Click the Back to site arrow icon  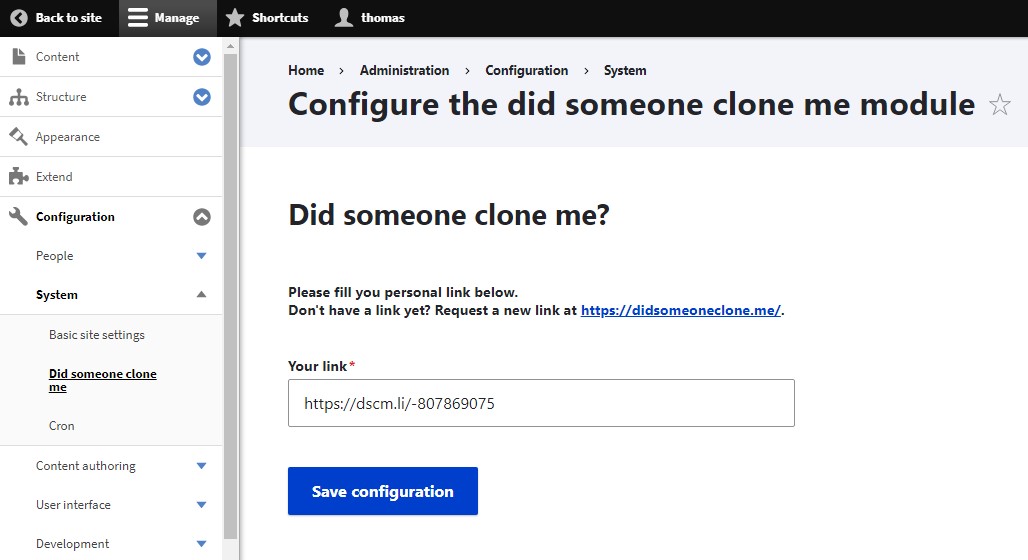(19, 18)
